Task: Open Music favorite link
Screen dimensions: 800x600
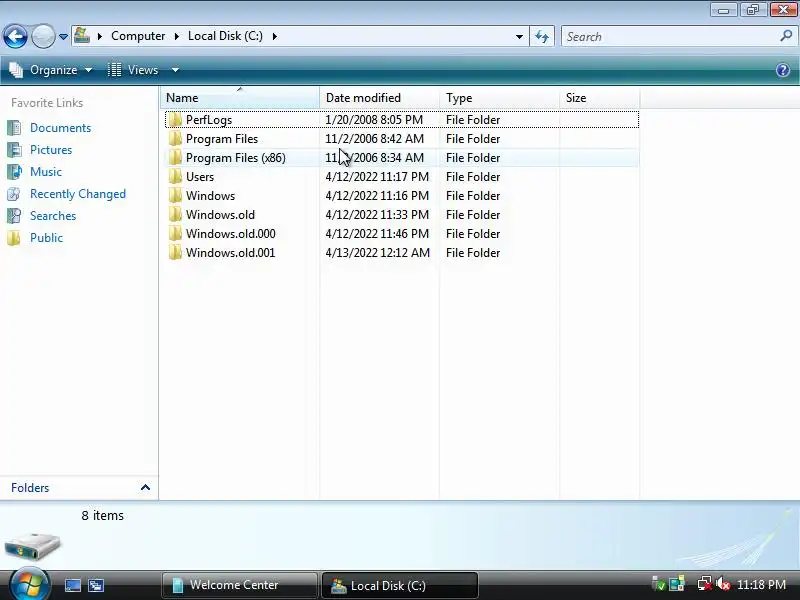Action: coord(46,172)
